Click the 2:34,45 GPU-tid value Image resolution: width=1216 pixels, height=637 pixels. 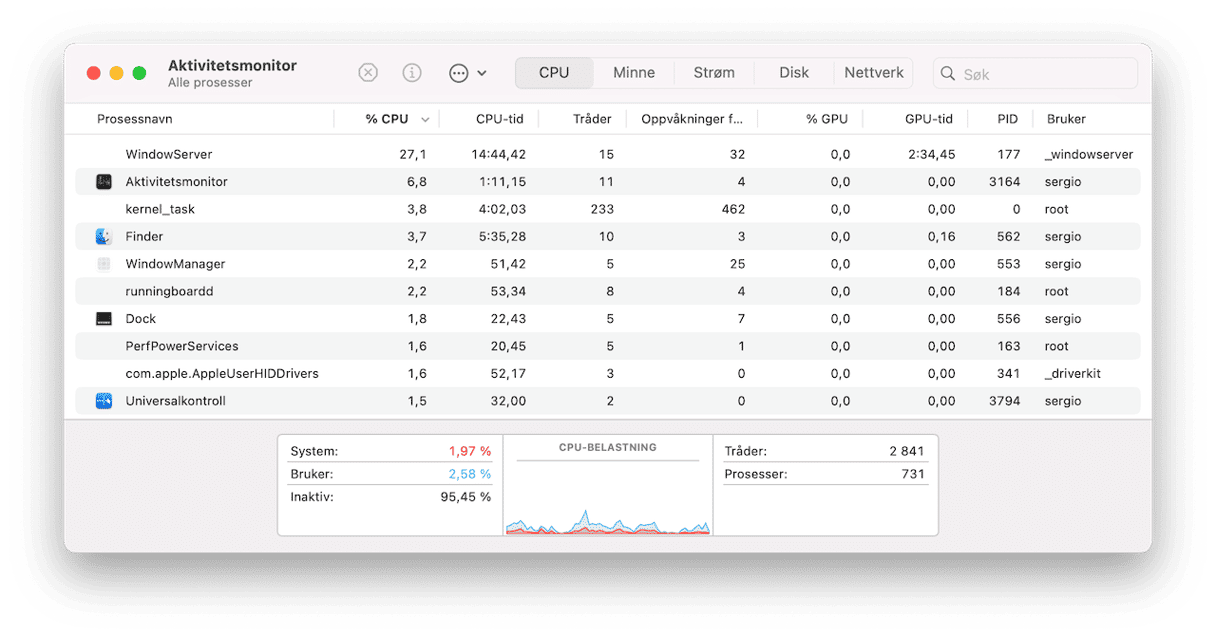point(931,155)
